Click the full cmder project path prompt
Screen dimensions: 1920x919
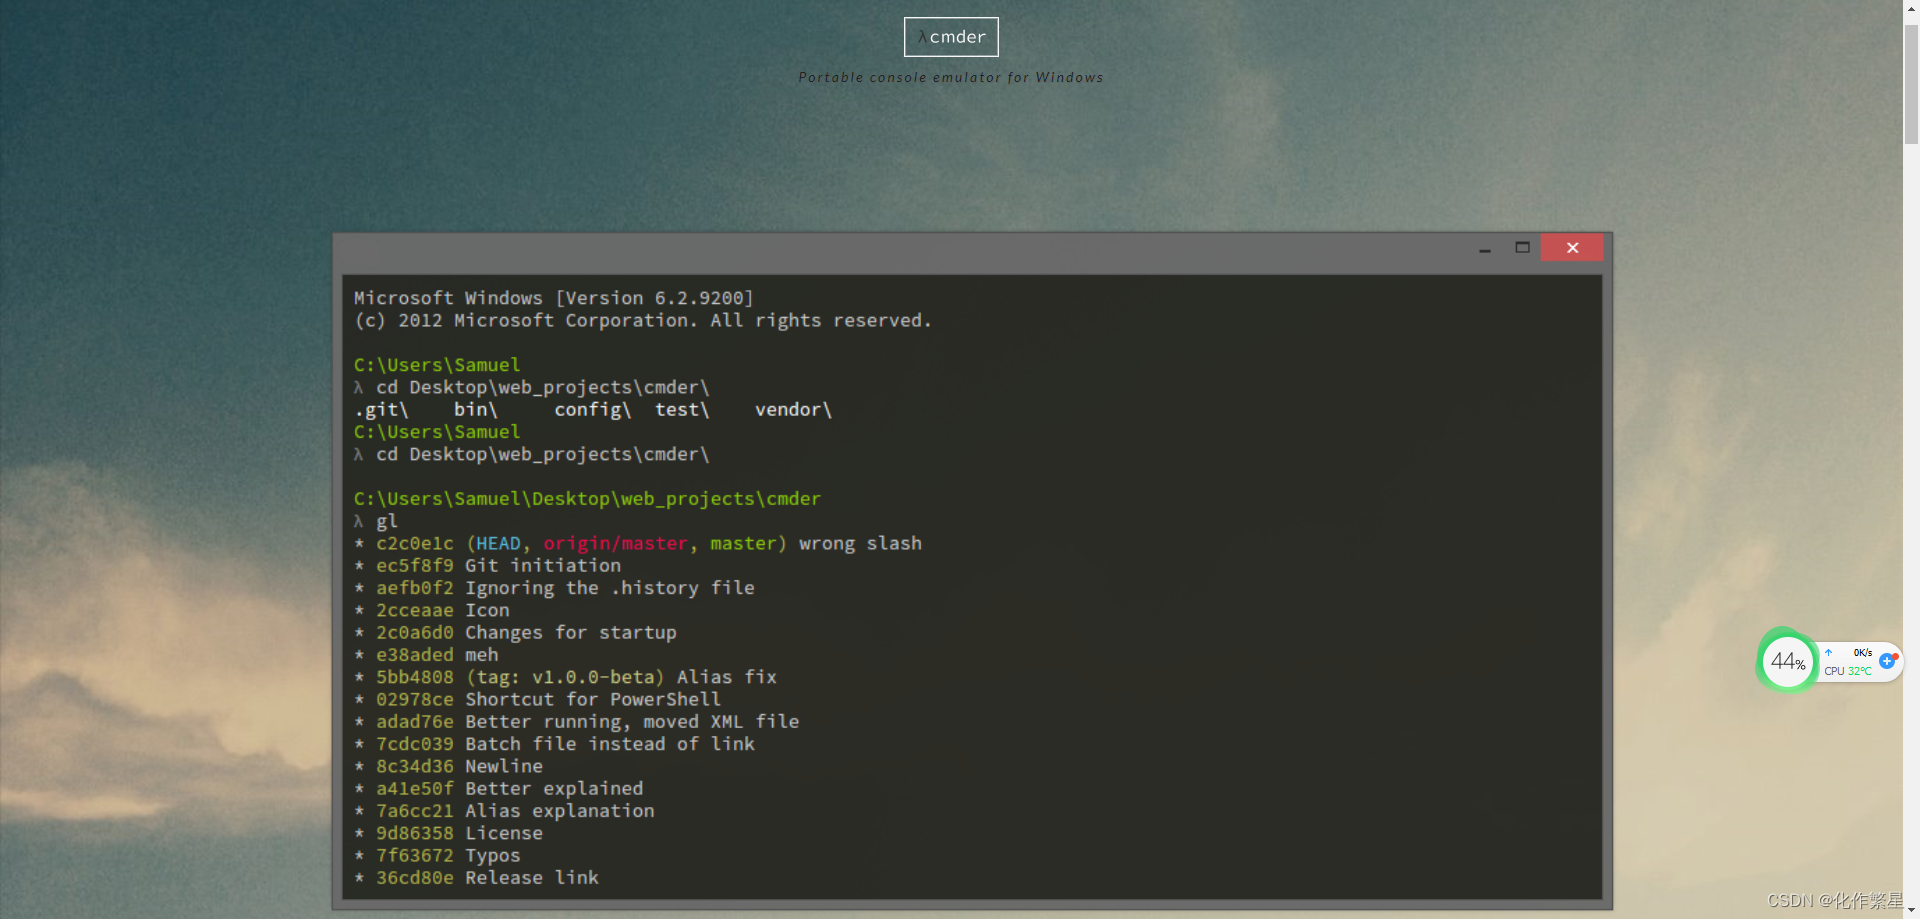click(x=587, y=499)
